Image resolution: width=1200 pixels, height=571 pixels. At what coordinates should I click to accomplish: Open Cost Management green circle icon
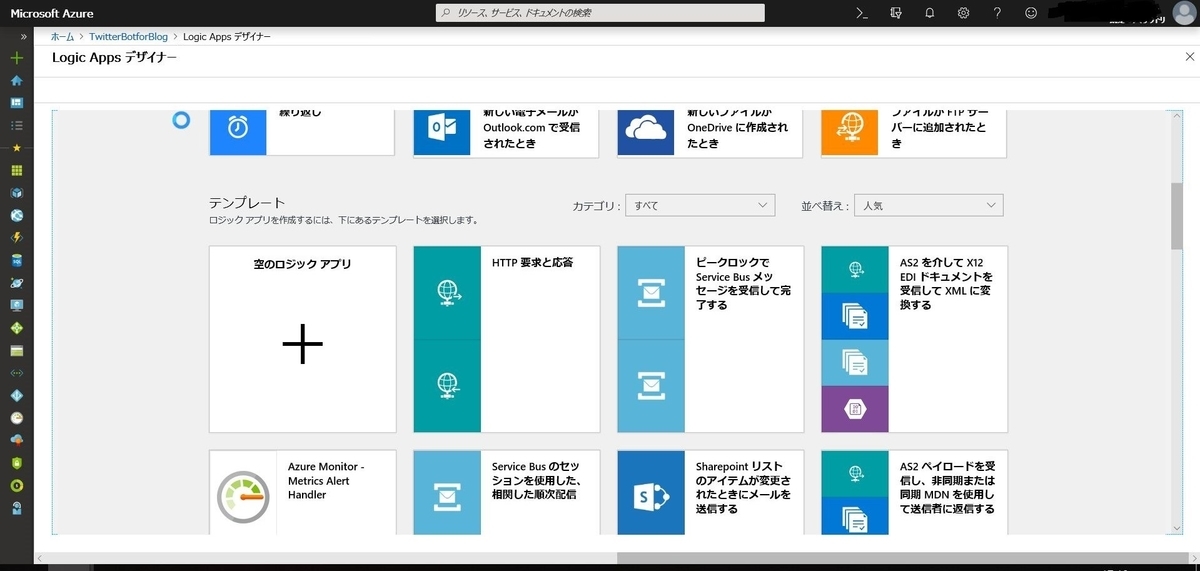pyautogui.click(x=16, y=486)
